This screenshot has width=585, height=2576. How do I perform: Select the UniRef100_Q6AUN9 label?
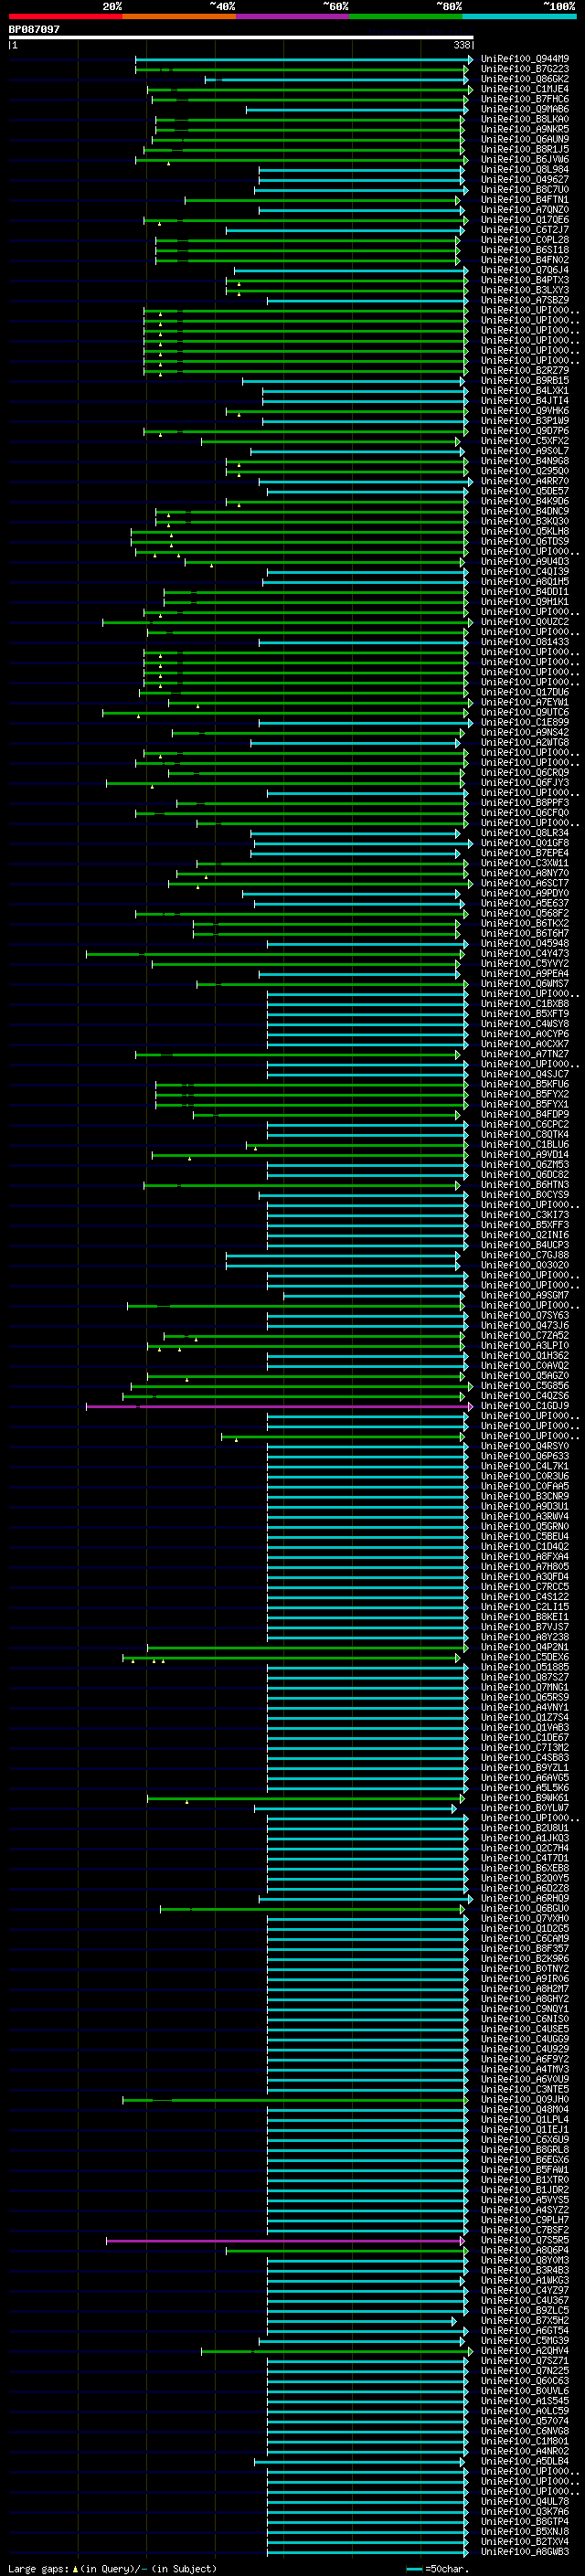525,139
